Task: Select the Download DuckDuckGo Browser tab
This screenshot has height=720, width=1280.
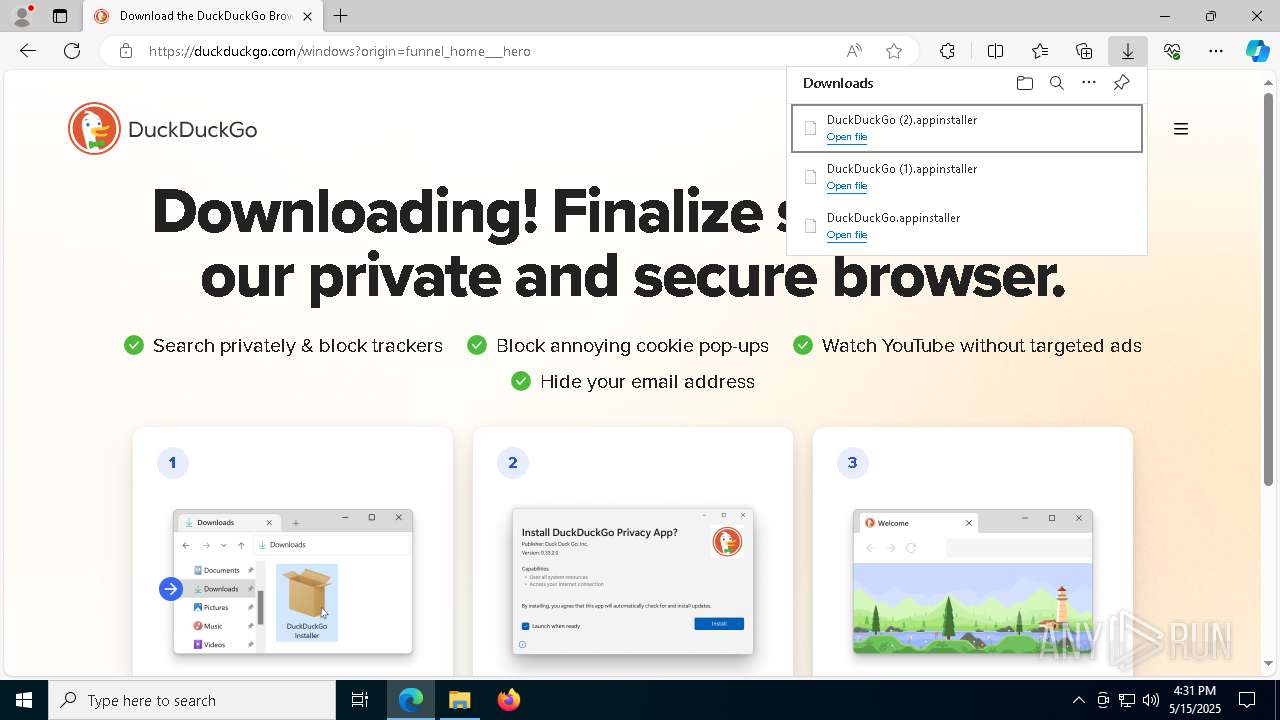Action: tap(203, 16)
